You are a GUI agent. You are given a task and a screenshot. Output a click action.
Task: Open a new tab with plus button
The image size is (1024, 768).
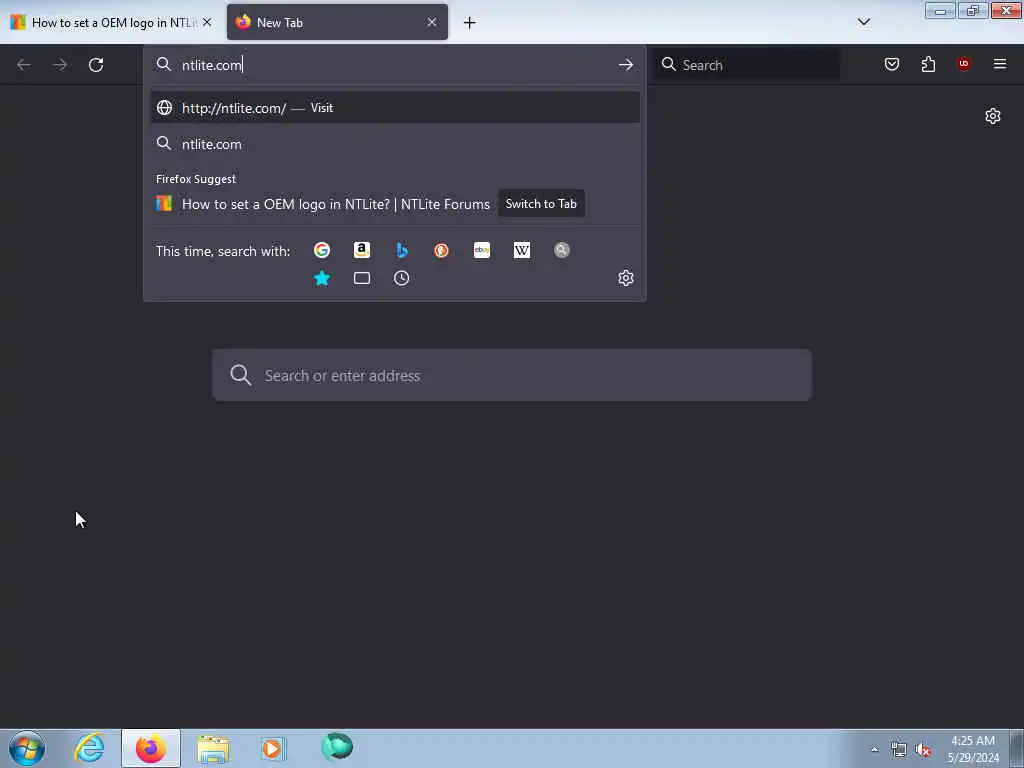tap(470, 23)
